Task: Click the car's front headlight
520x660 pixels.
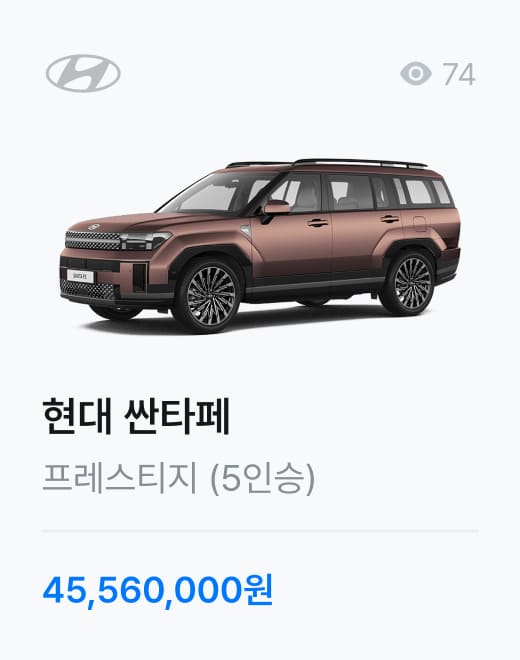Action: click(145, 241)
